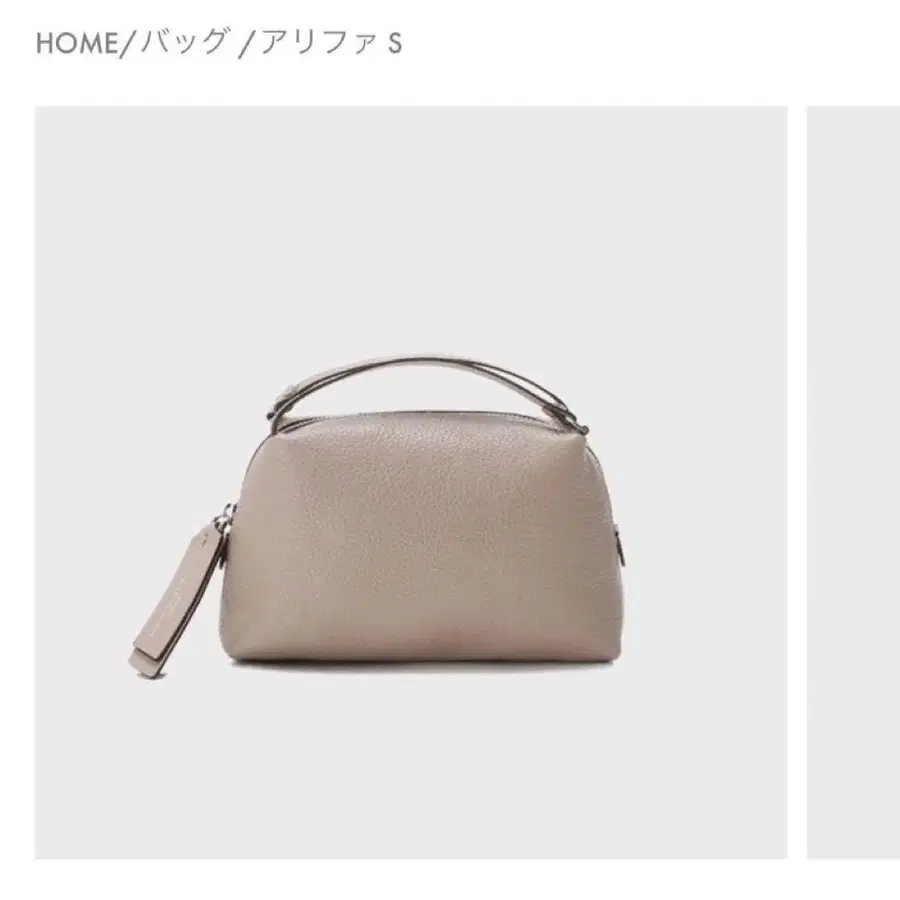Click the hanging leather tag charm
The height and width of the screenshot is (900, 900).
tap(177, 600)
